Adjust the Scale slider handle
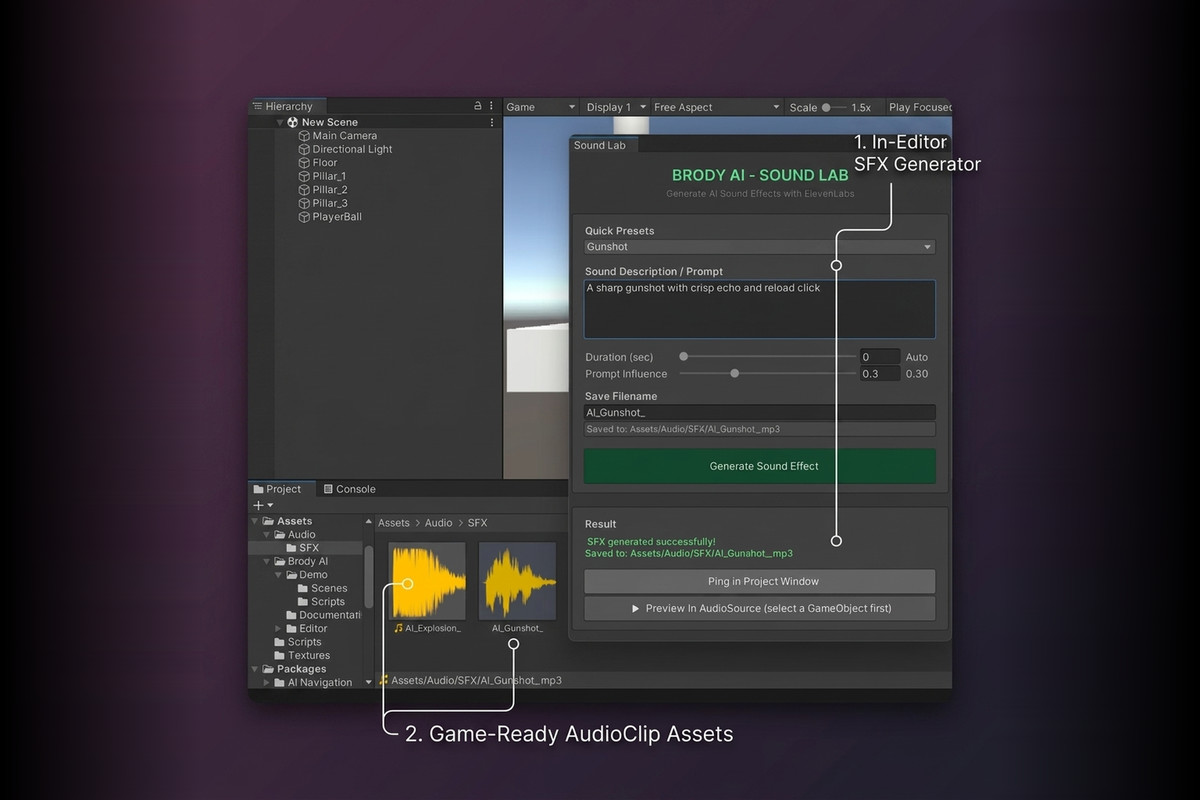The image size is (1200, 800). point(826,107)
